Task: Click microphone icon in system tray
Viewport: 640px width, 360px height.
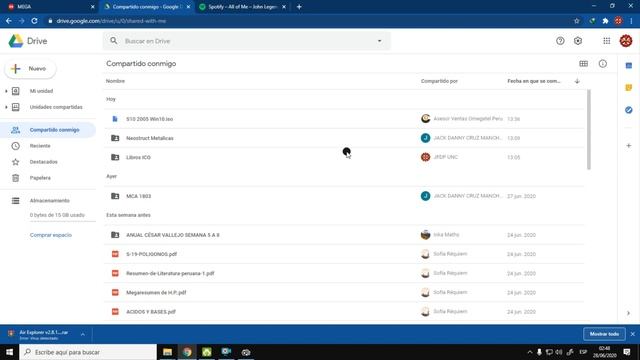Action: (539, 352)
